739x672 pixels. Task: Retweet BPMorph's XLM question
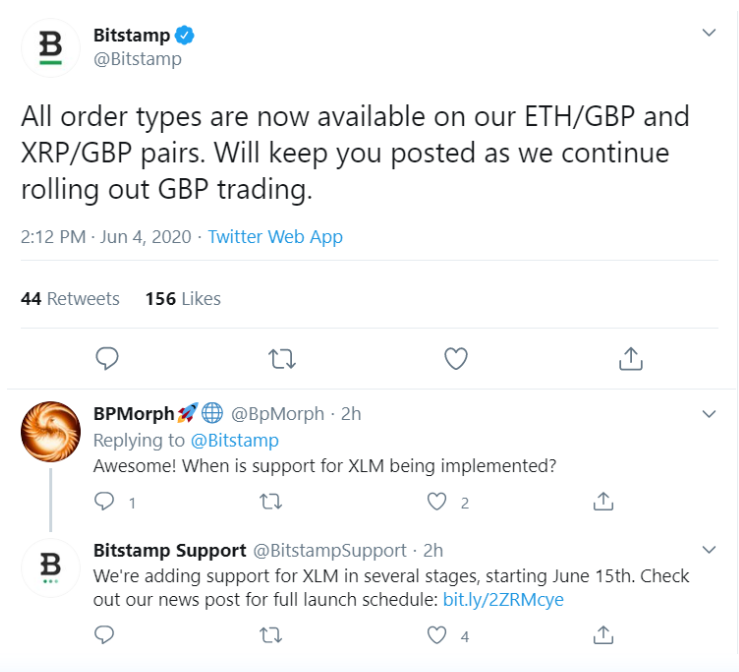[x=271, y=502]
